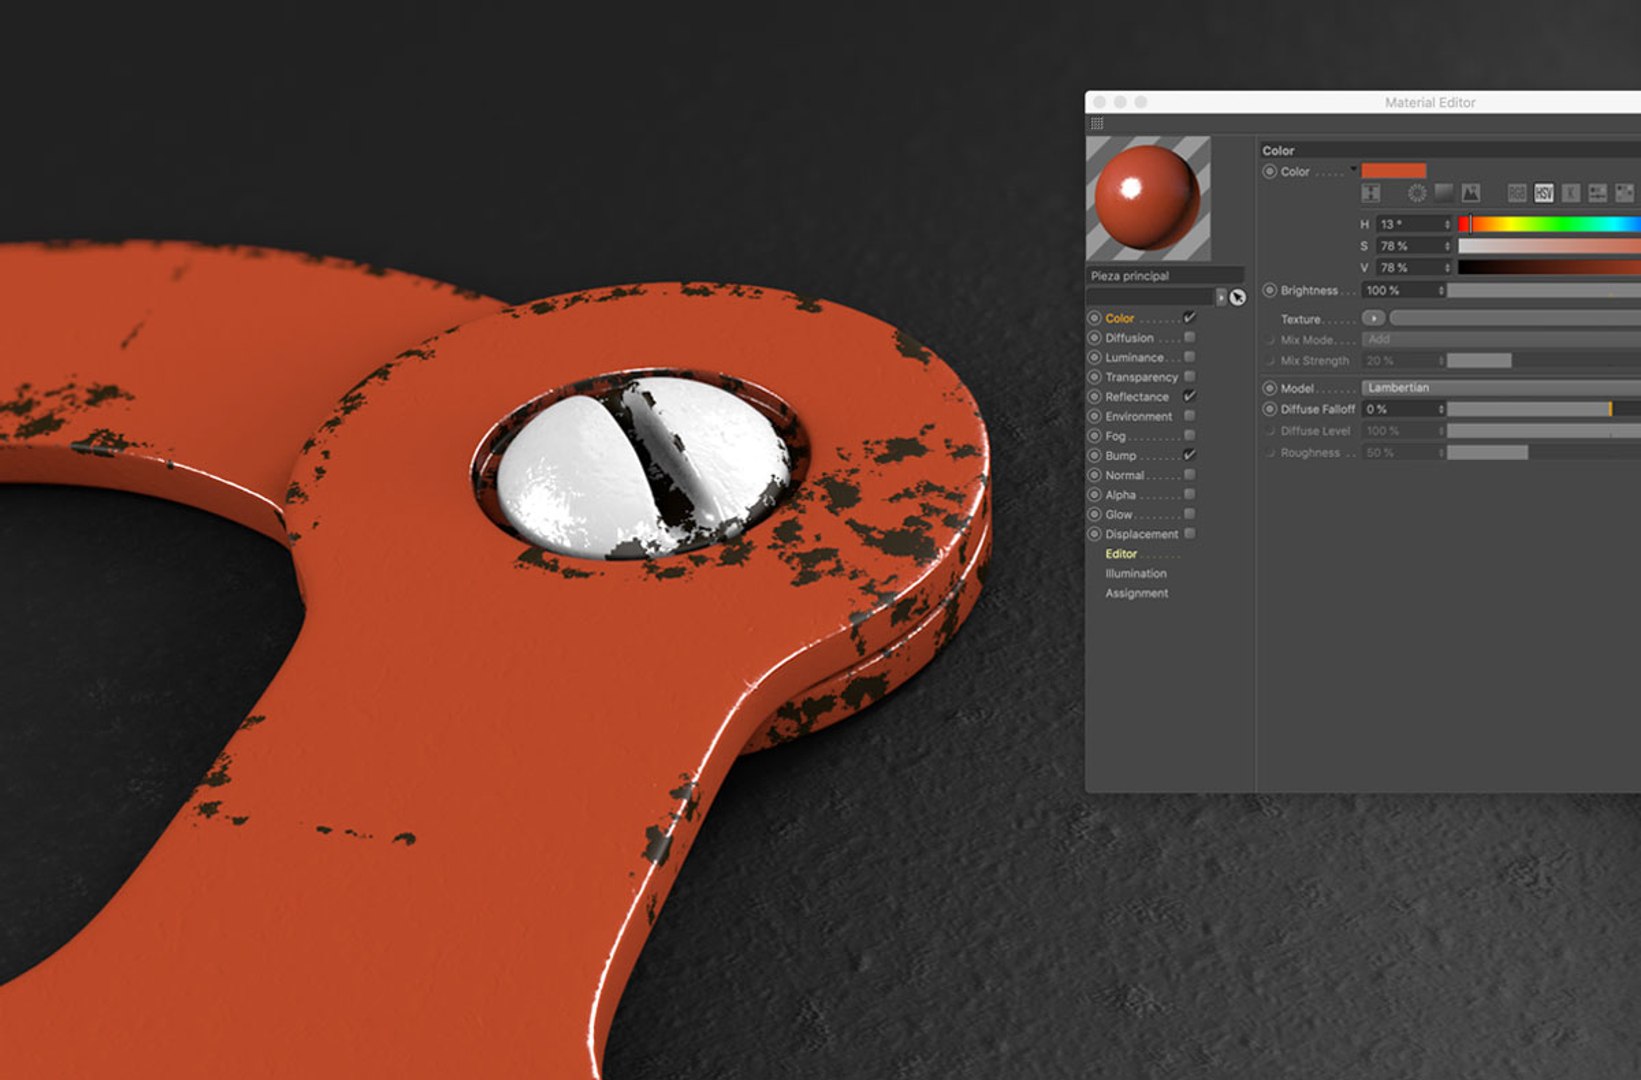Disable the Bump channel checkbox
The image size is (1641, 1080).
click(x=1190, y=455)
